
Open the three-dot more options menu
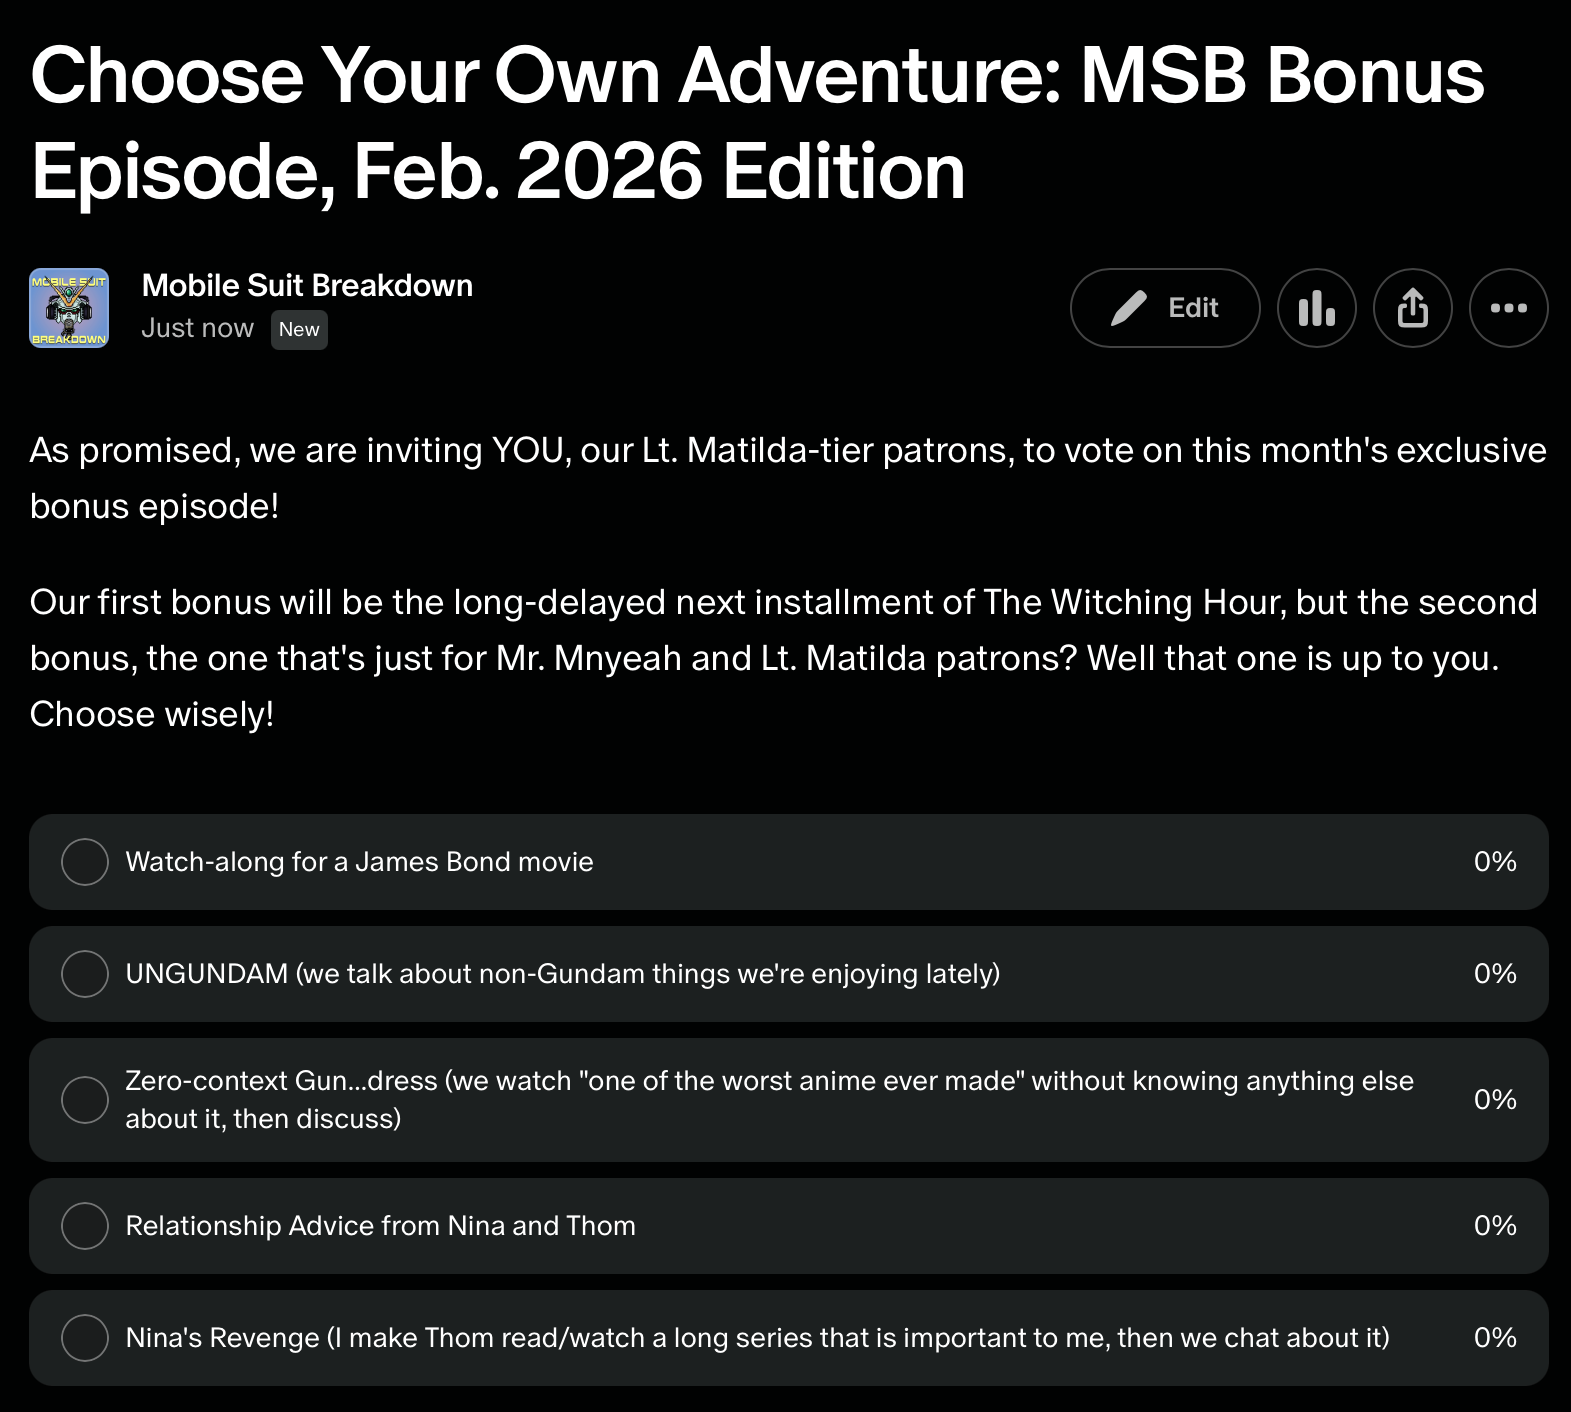tap(1508, 308)
